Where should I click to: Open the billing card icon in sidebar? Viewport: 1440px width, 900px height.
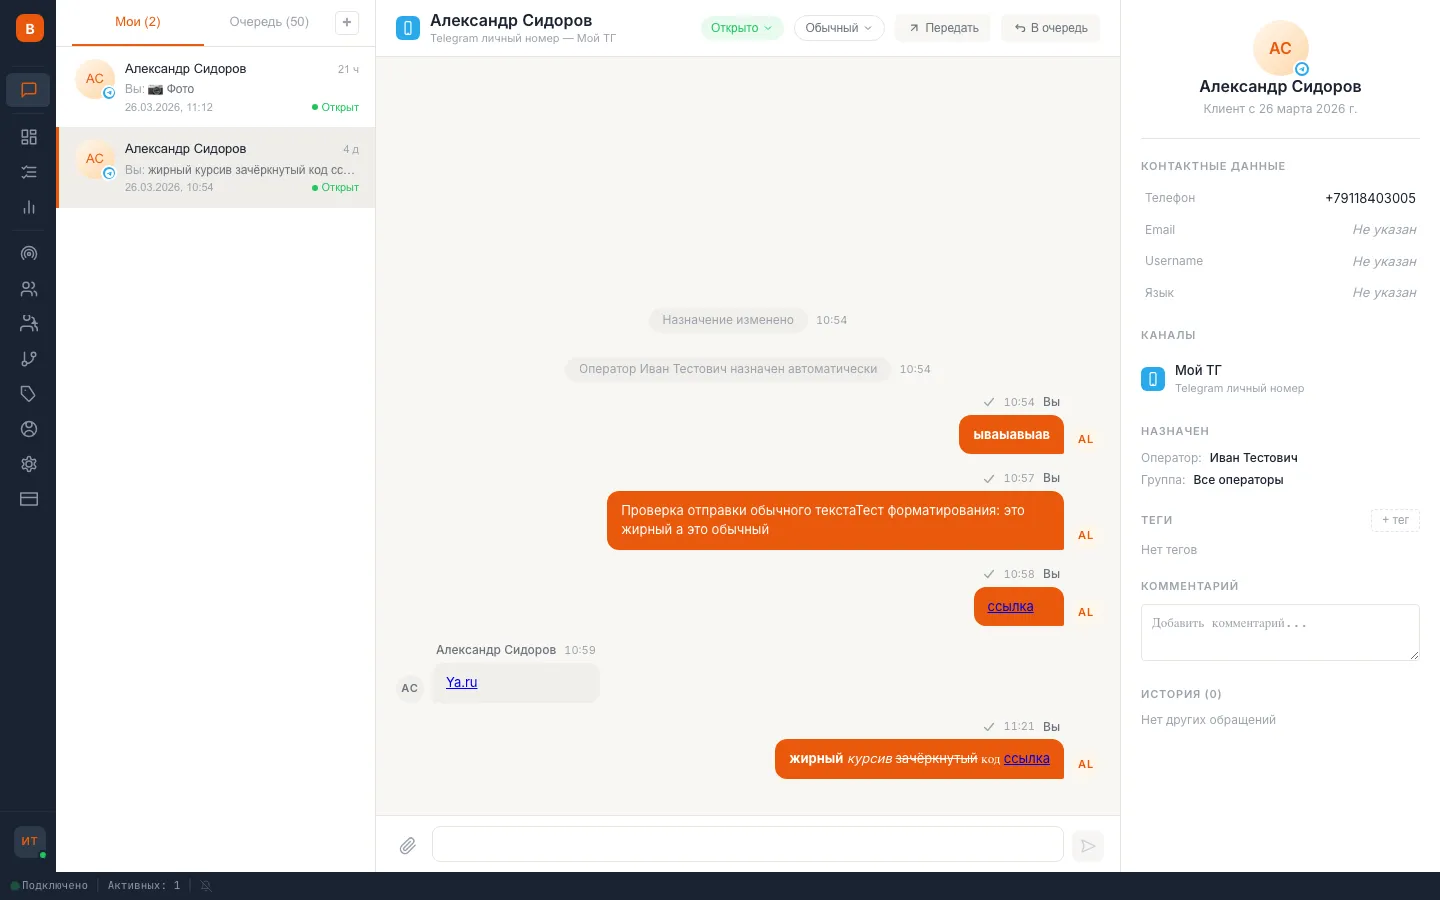pyautogui.click(x=29, y=499)
